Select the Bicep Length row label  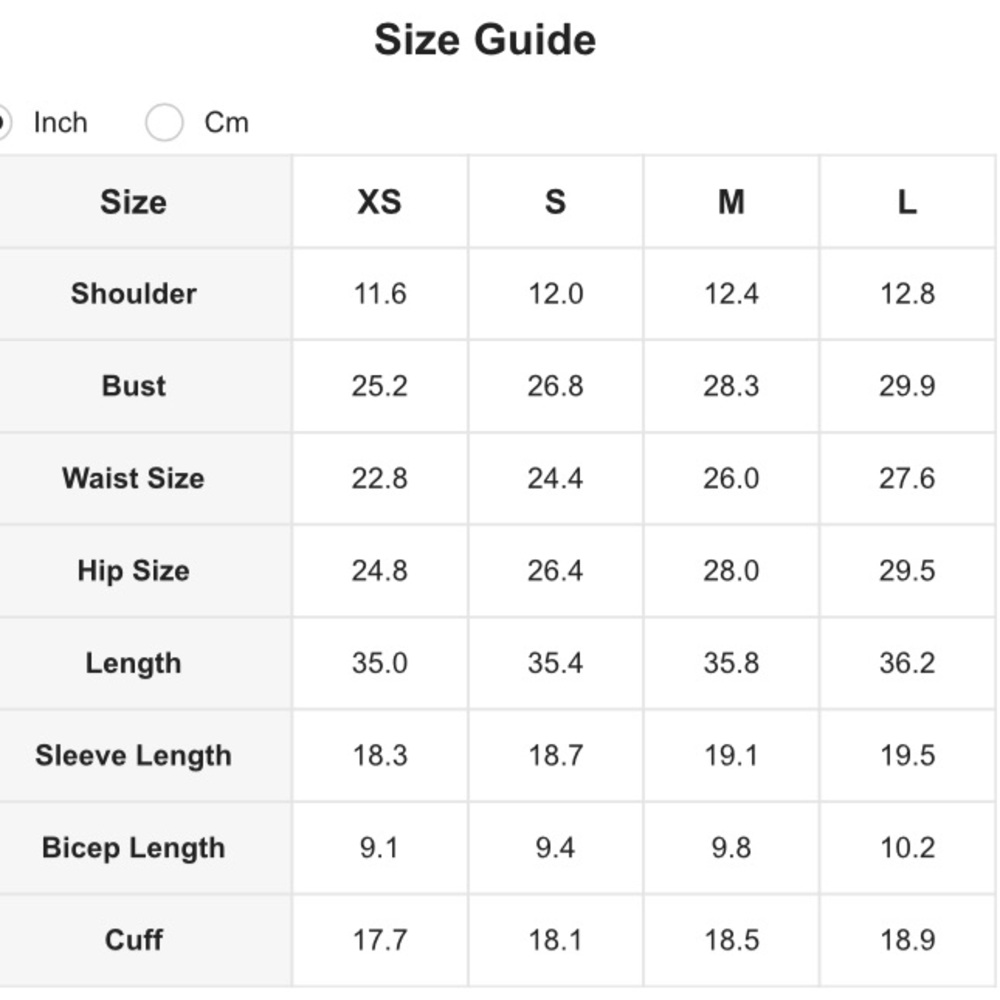pos(133,848)
